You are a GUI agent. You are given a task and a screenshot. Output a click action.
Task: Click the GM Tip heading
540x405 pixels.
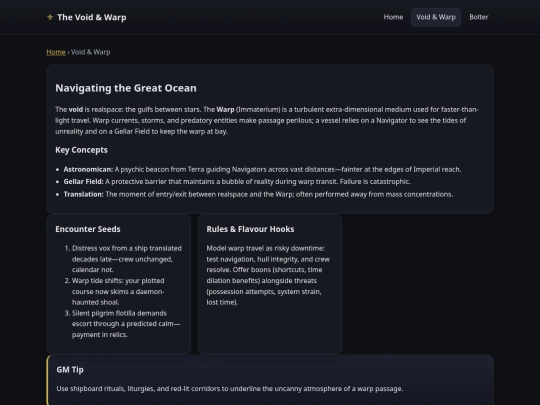coord(70,370)
